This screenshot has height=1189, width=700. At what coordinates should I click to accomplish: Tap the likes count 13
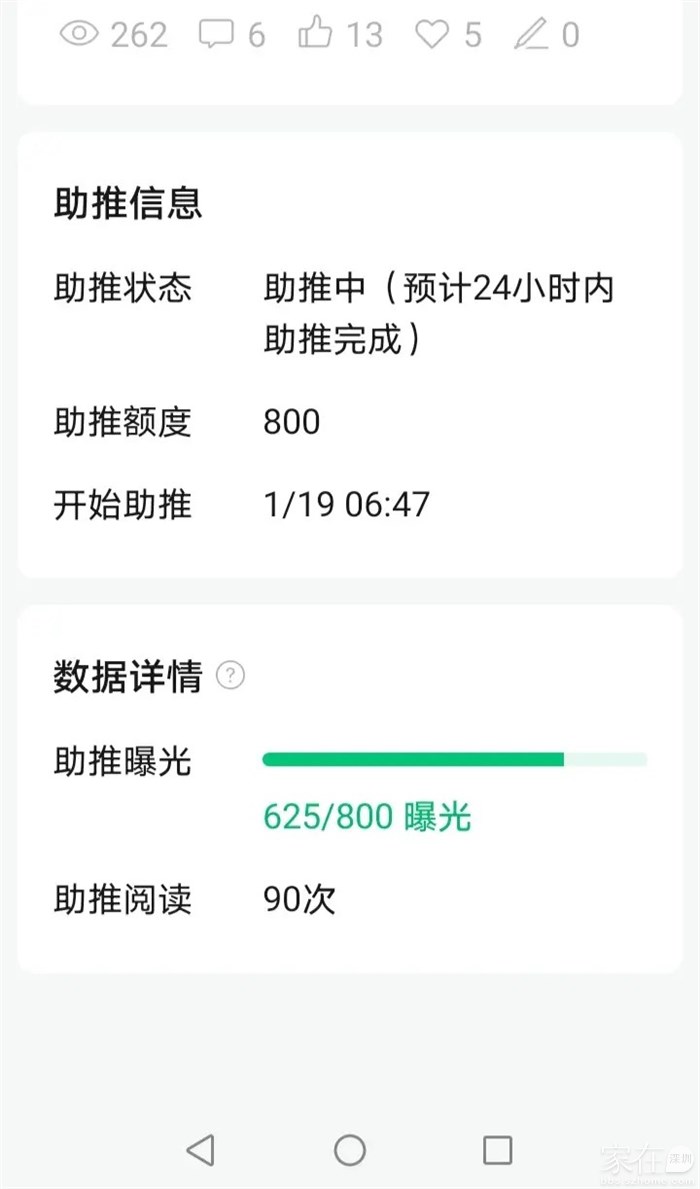[364, 35]
